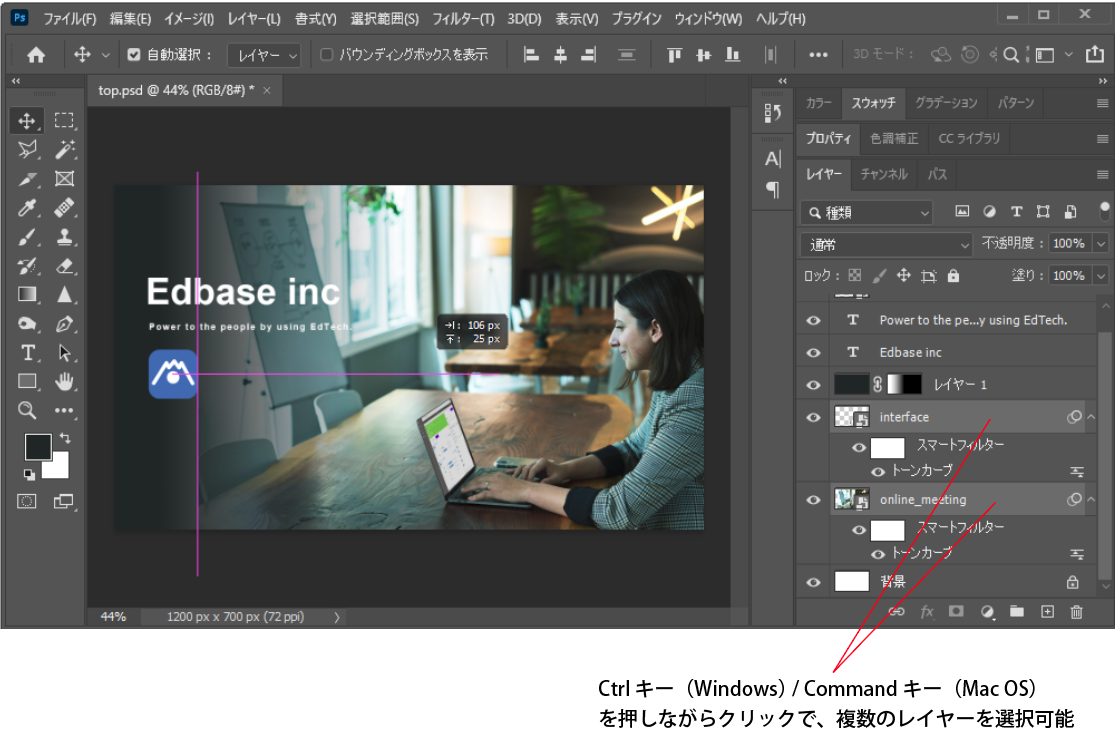Screen dimensions: 1115x733
Task: Lock all layer properties button
Action: 953,276
